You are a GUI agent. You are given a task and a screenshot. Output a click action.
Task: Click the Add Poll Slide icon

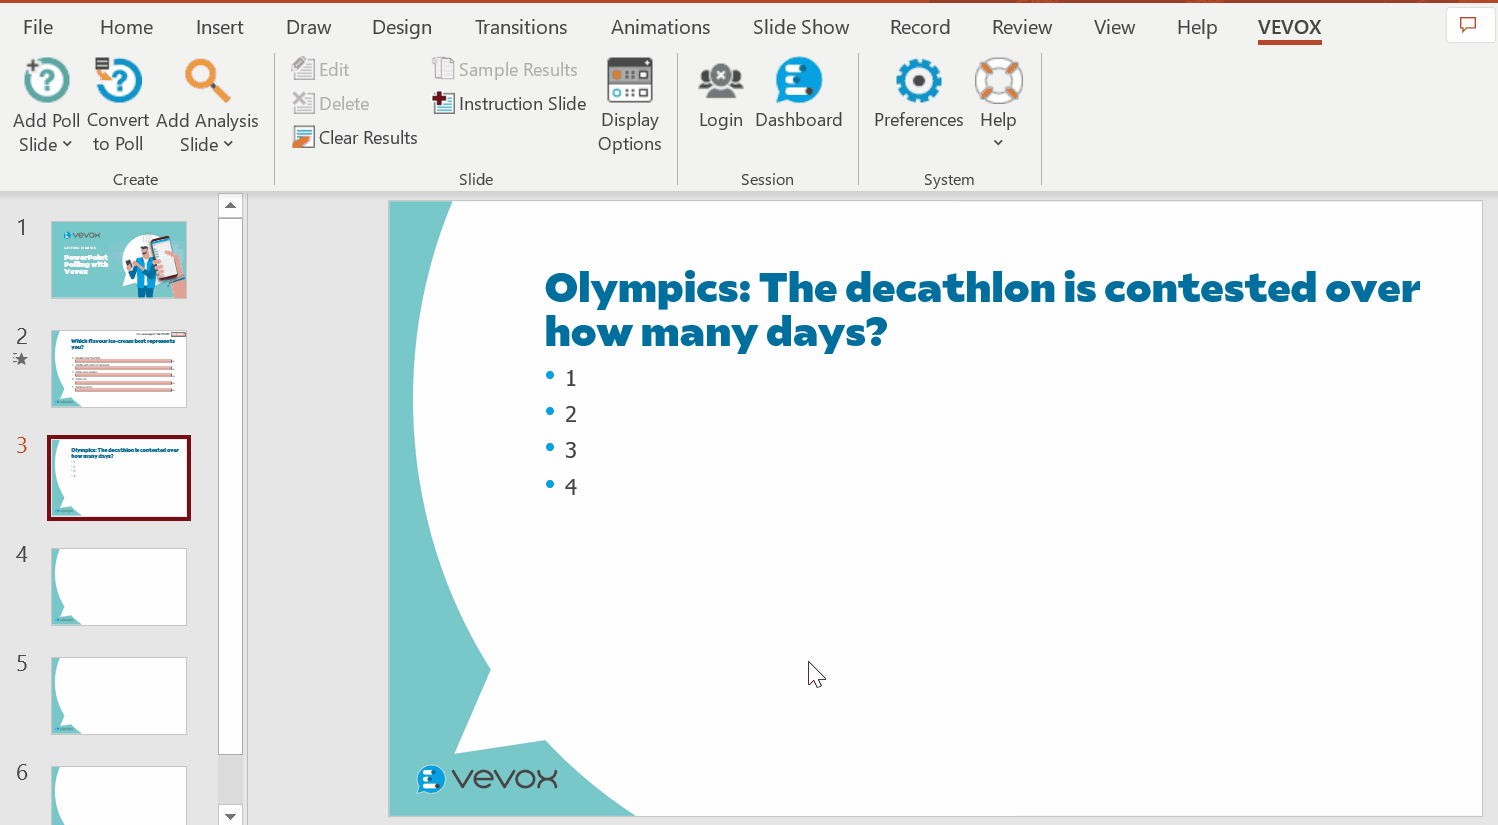point(46,82)
